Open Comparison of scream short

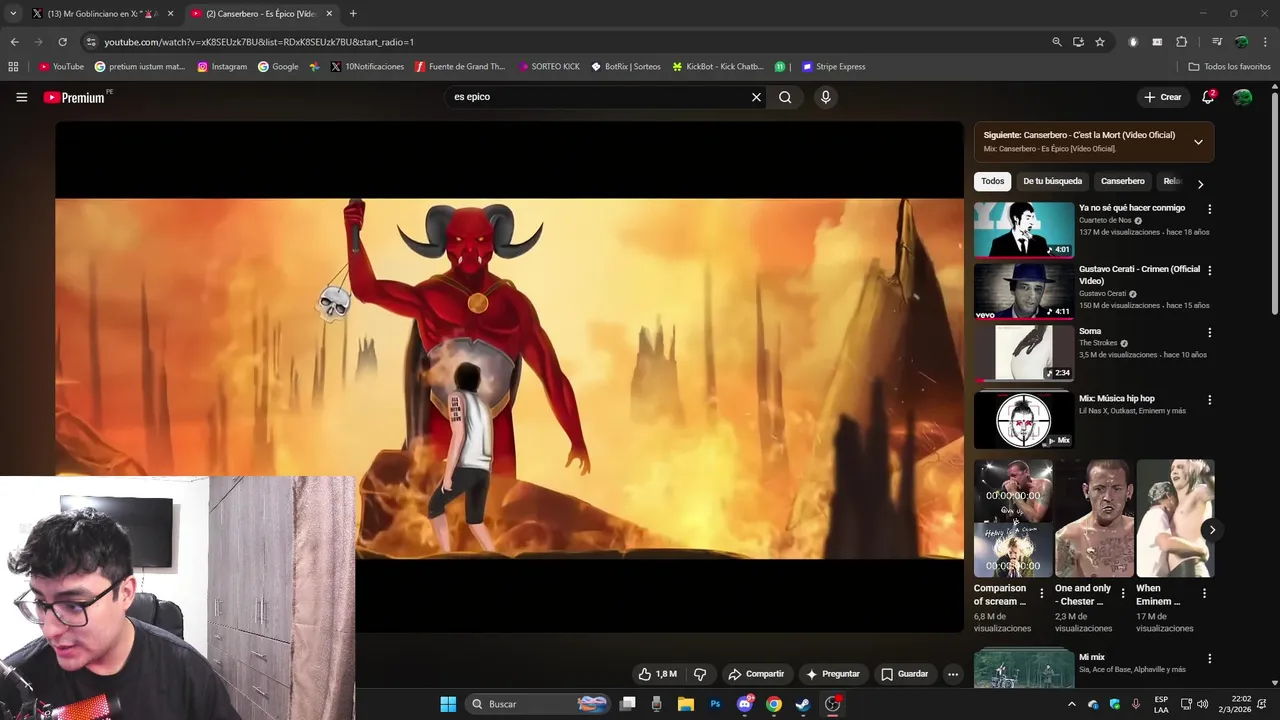pos(1013,518)
